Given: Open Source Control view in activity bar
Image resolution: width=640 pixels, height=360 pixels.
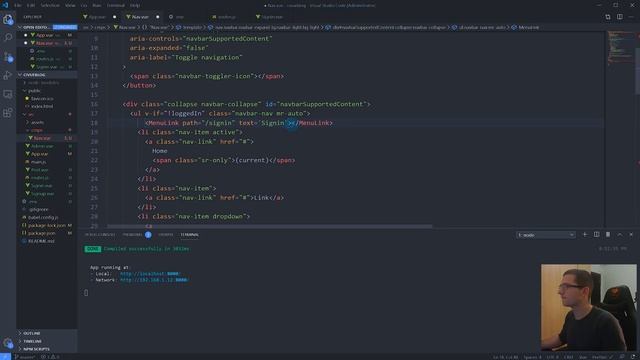Looking at the screenshot, I should tap(8, 57).
